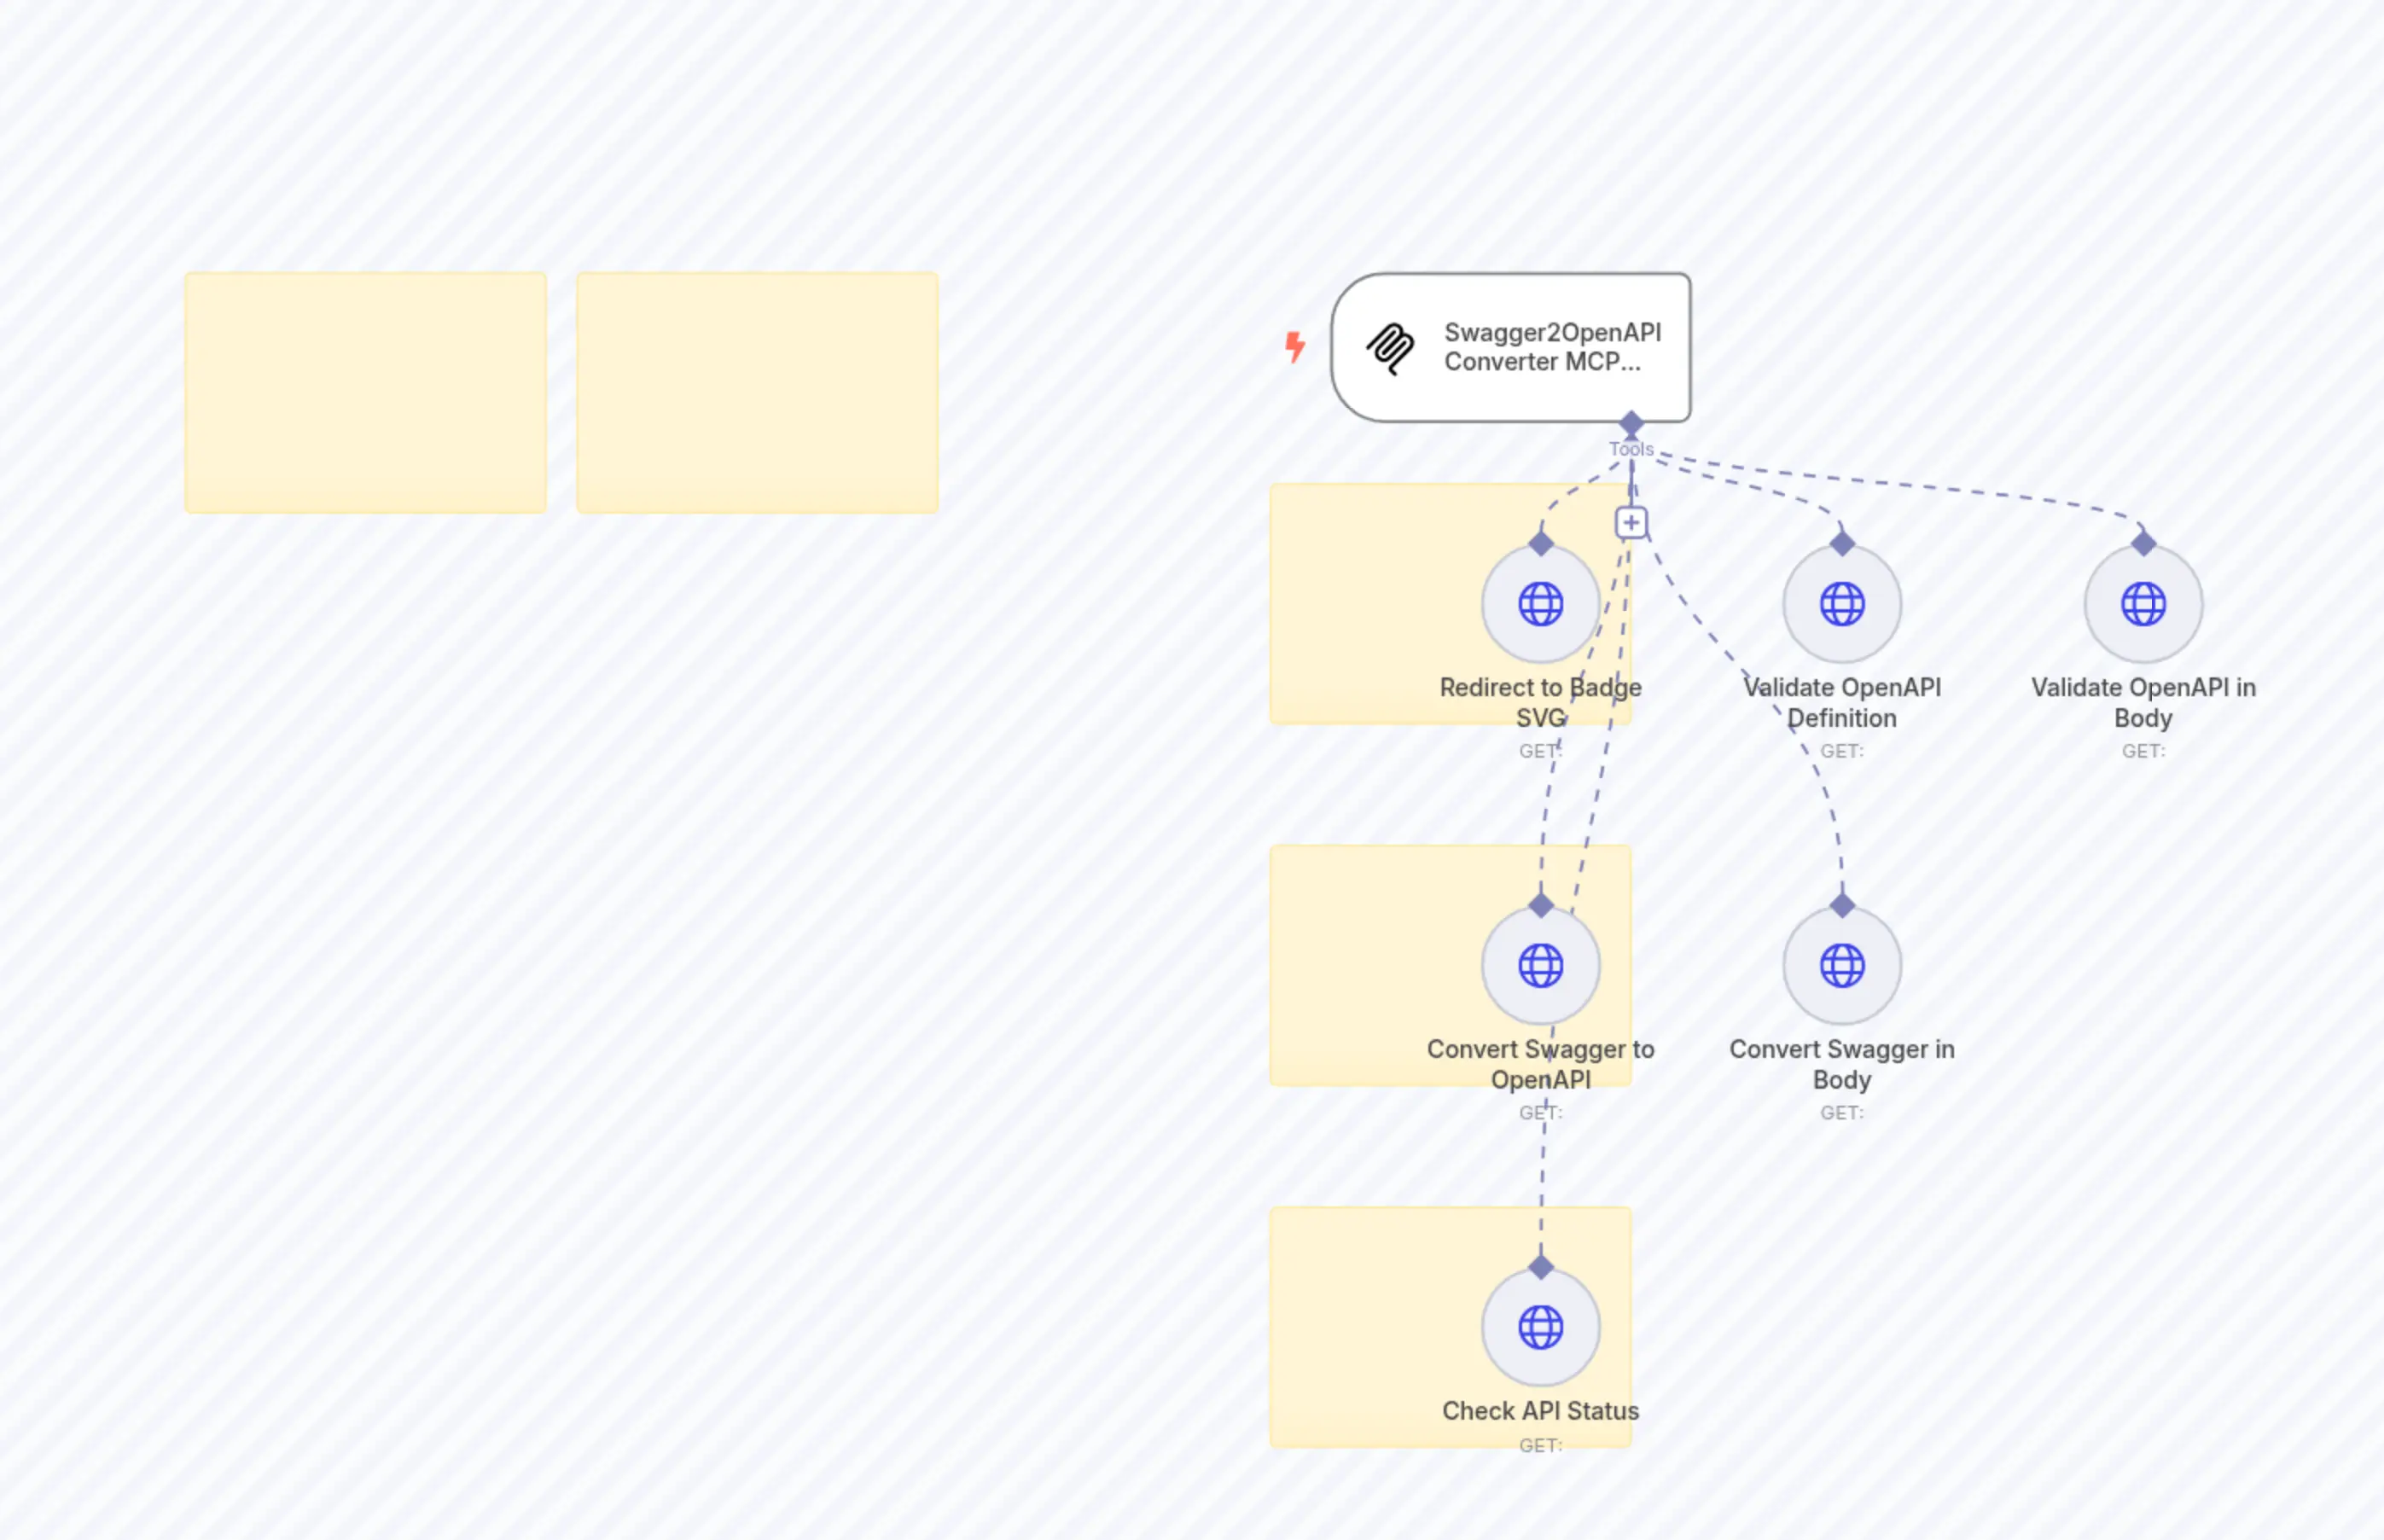2384x1540 pixels.
Task: Click the globe icon for Validate OpenAPI in Body
Action: coord(2143,604)
